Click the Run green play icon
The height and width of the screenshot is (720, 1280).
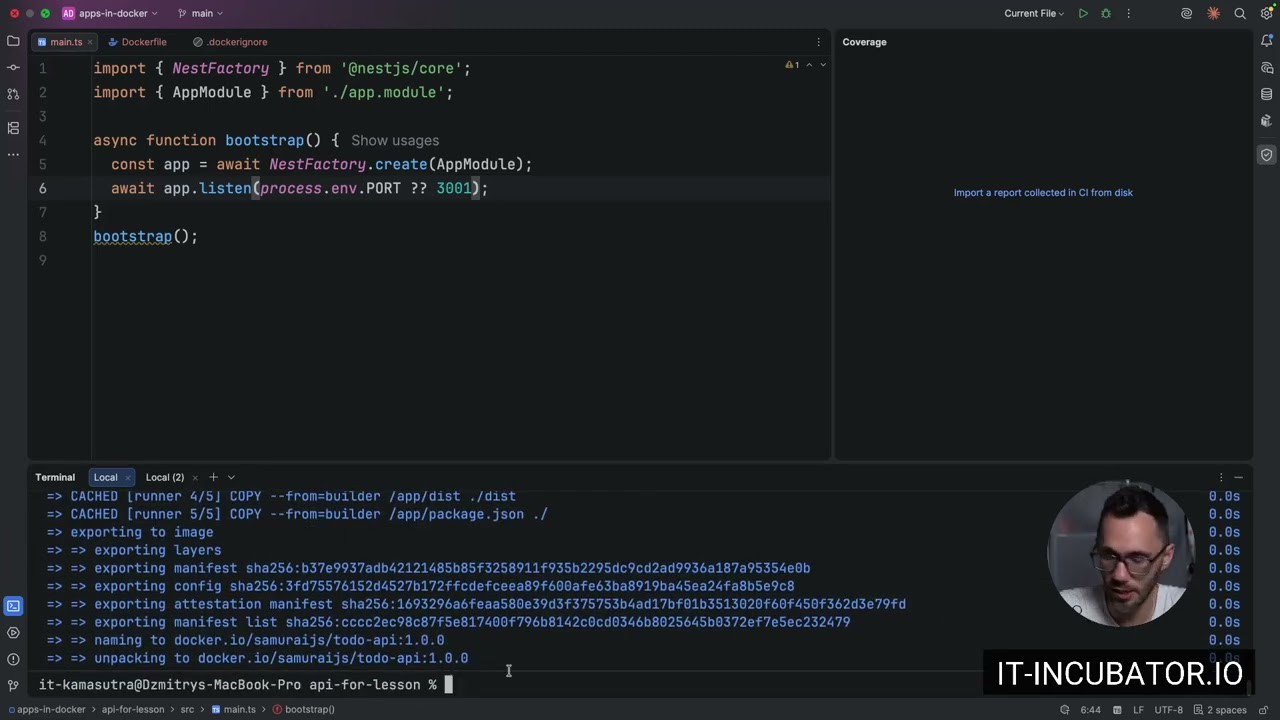(1083, 13)
